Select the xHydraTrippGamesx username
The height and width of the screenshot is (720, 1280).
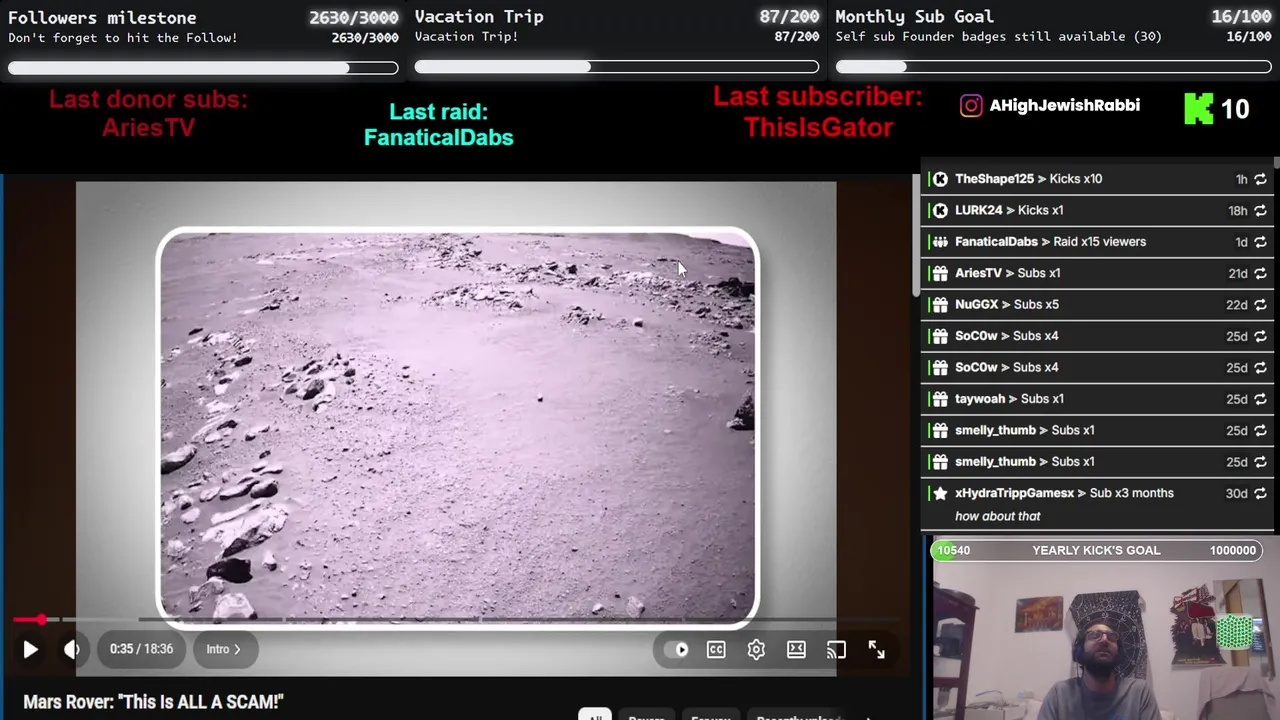(1014, 493)
